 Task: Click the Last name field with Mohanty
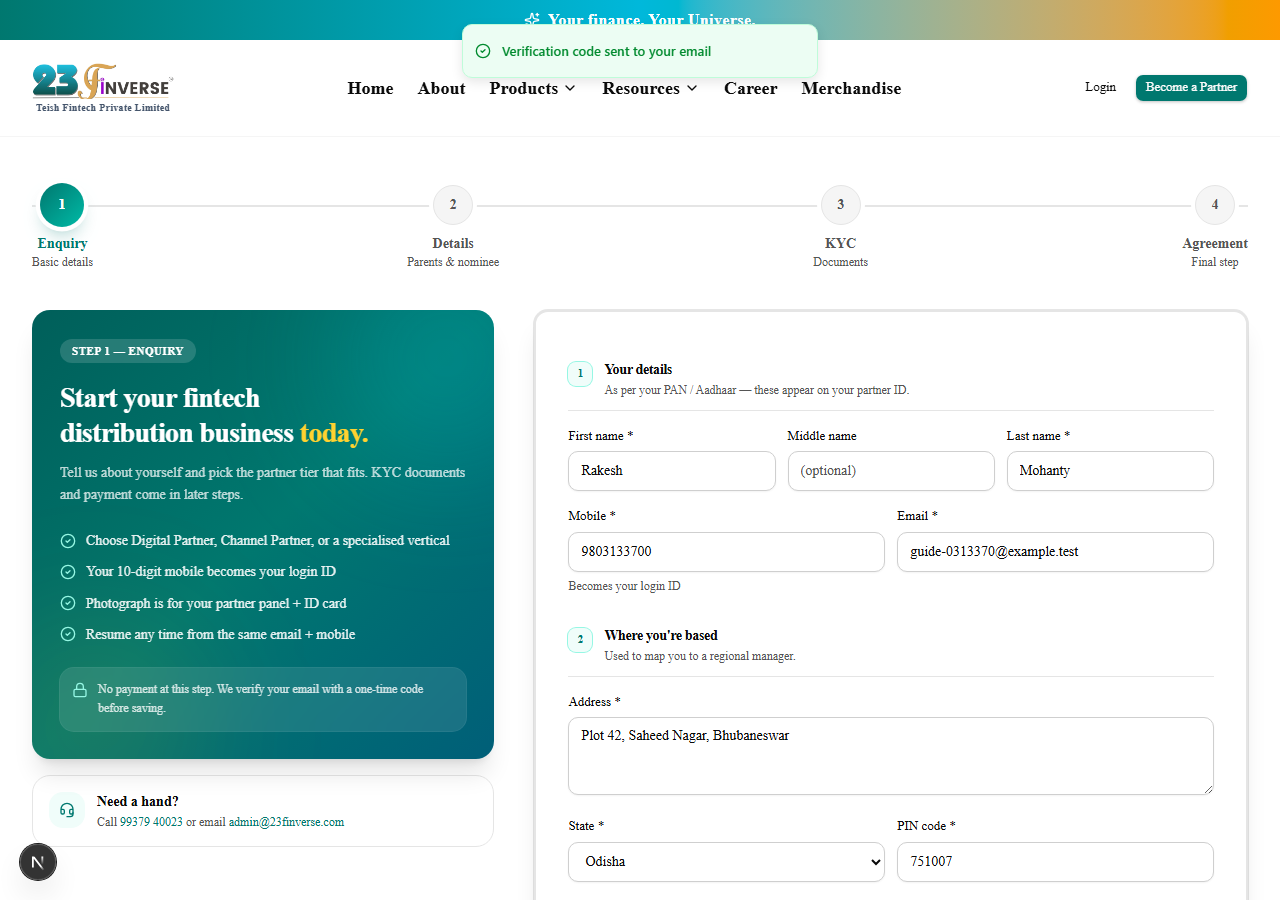click(1110, 471)
